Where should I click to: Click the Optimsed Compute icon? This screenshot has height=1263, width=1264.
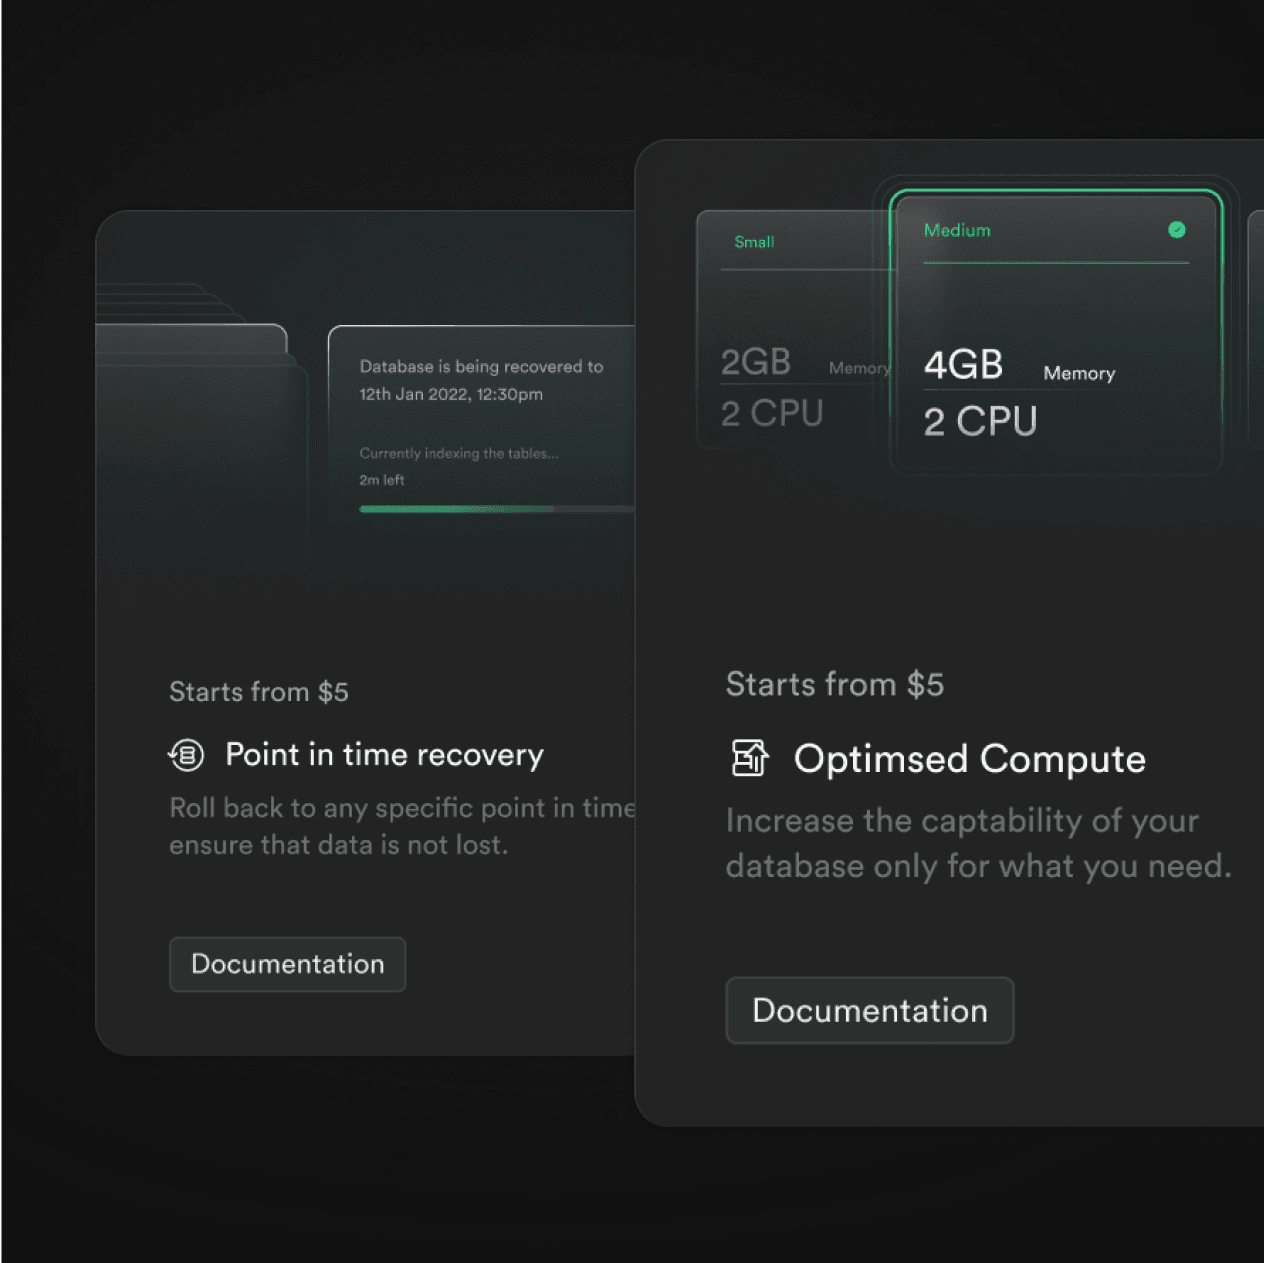tap(750, 758)
